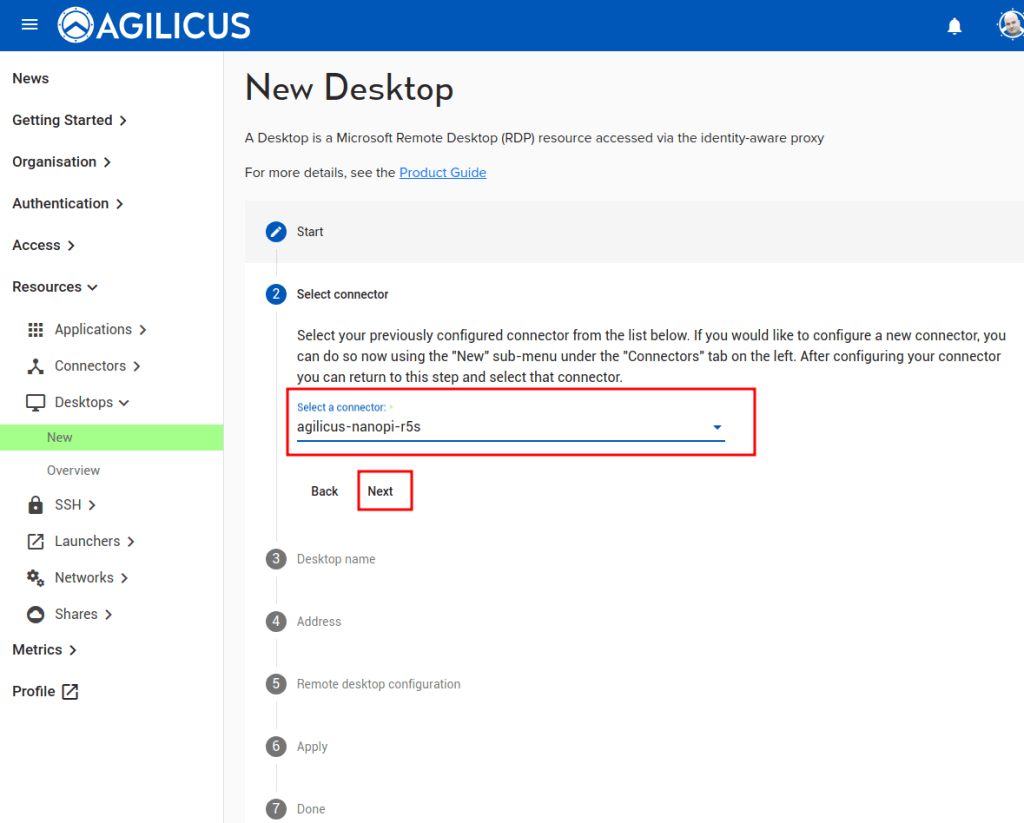
Task: Expand the Authentication menu
Action: (x=67, y=203)
